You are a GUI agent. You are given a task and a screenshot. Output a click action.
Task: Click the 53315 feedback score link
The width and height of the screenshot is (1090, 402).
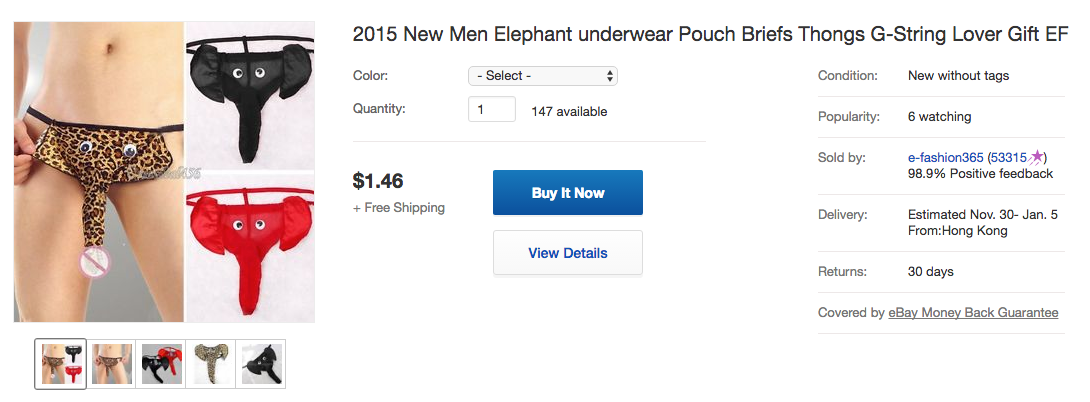tap(1008, 158)
